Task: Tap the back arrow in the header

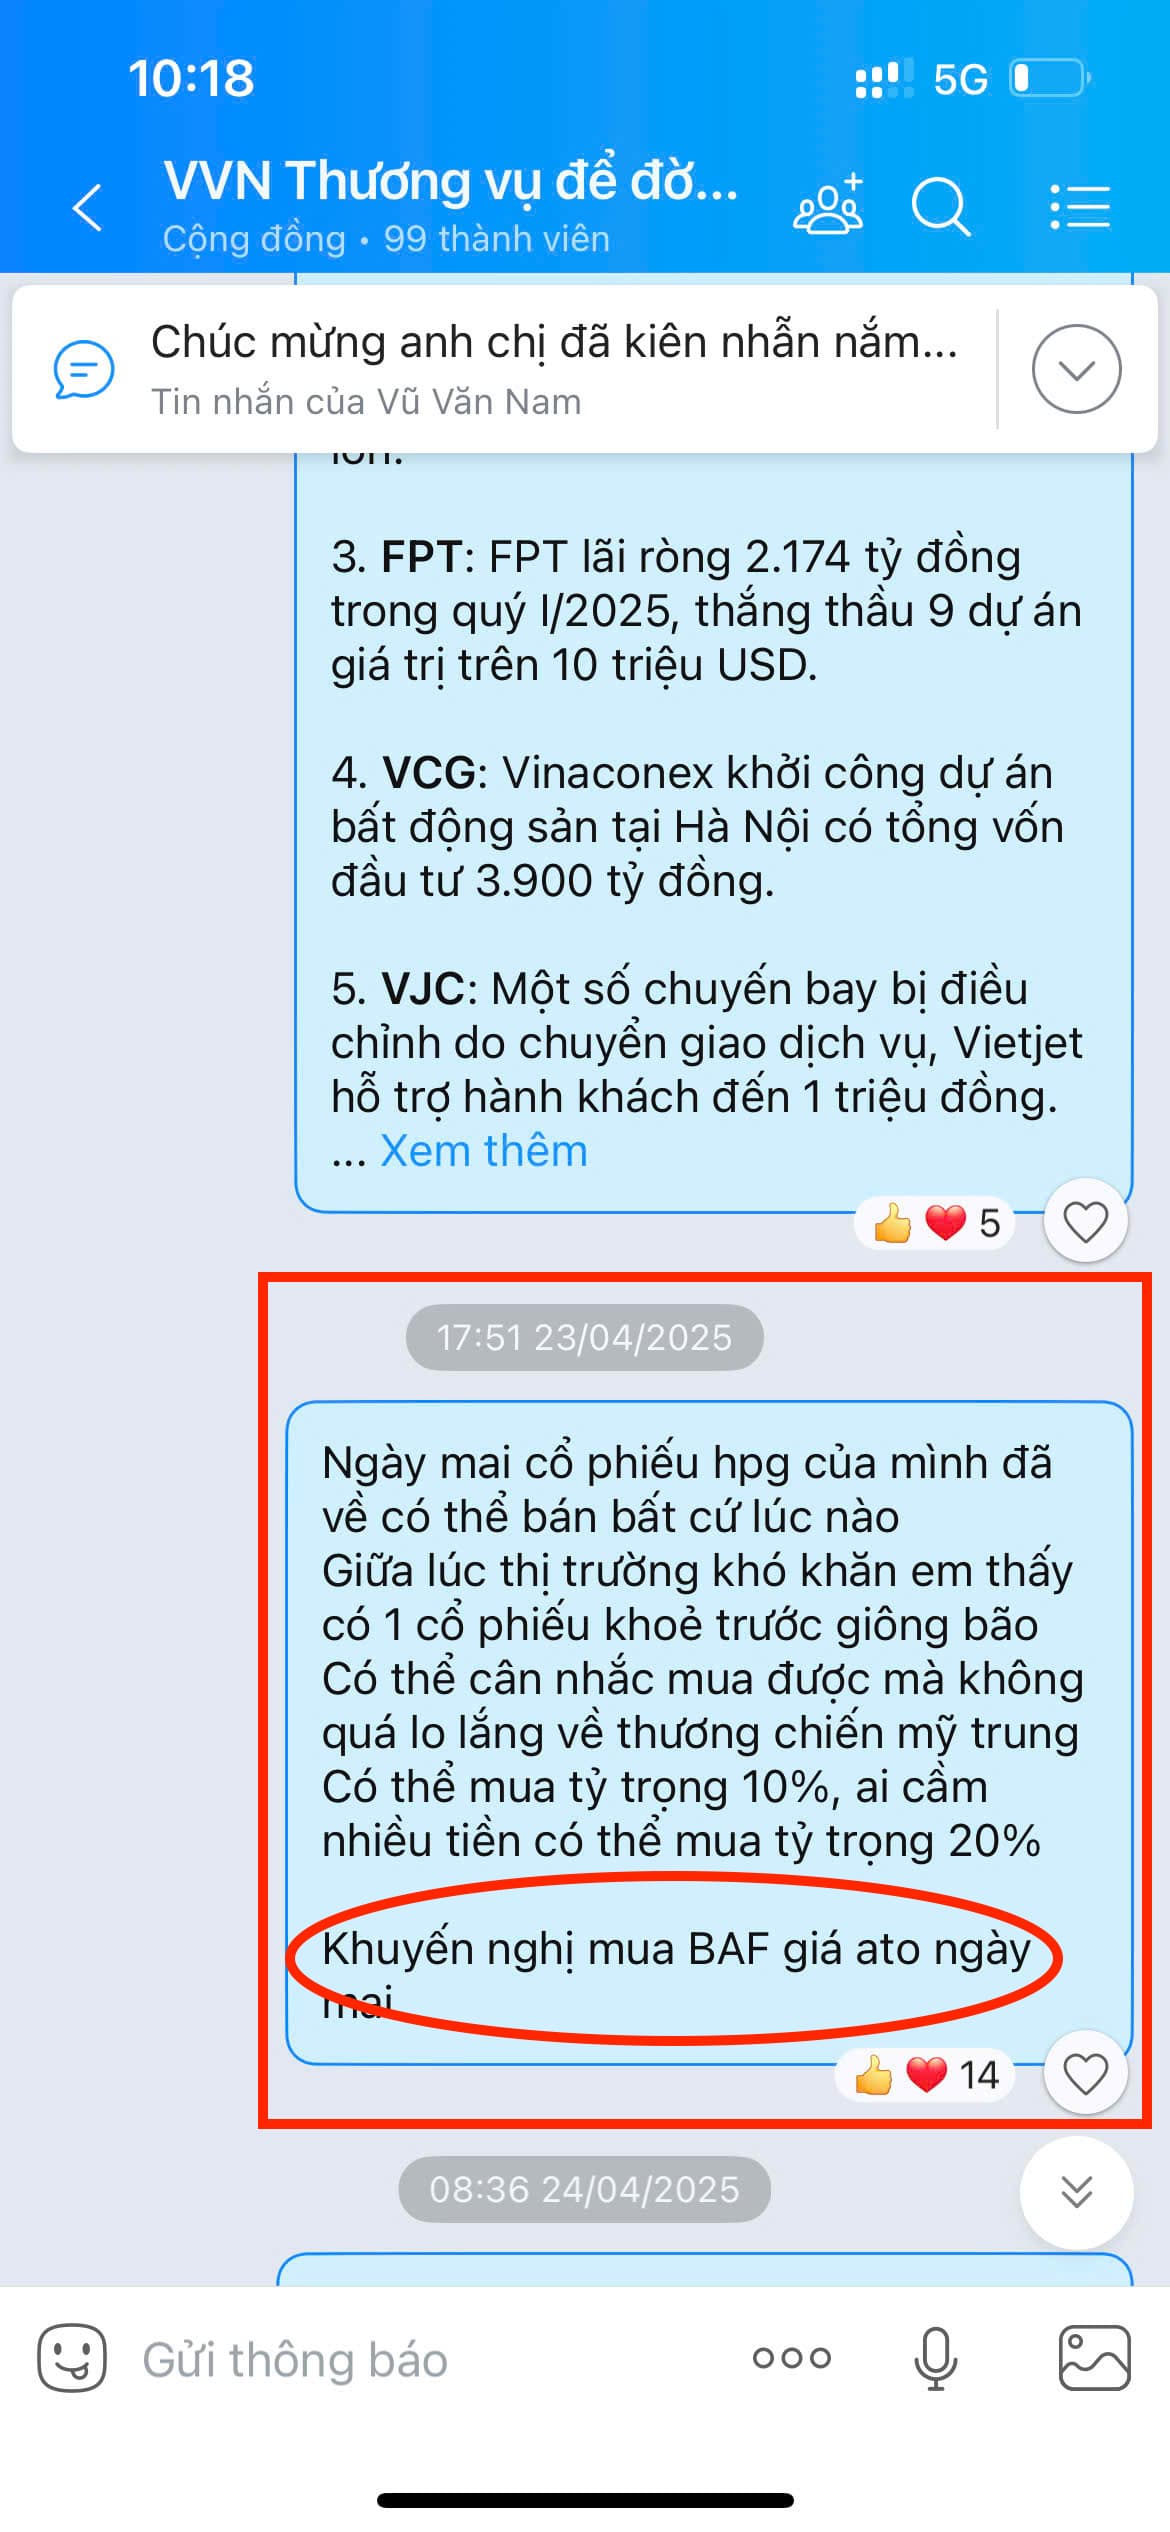Action: point(88,208)
